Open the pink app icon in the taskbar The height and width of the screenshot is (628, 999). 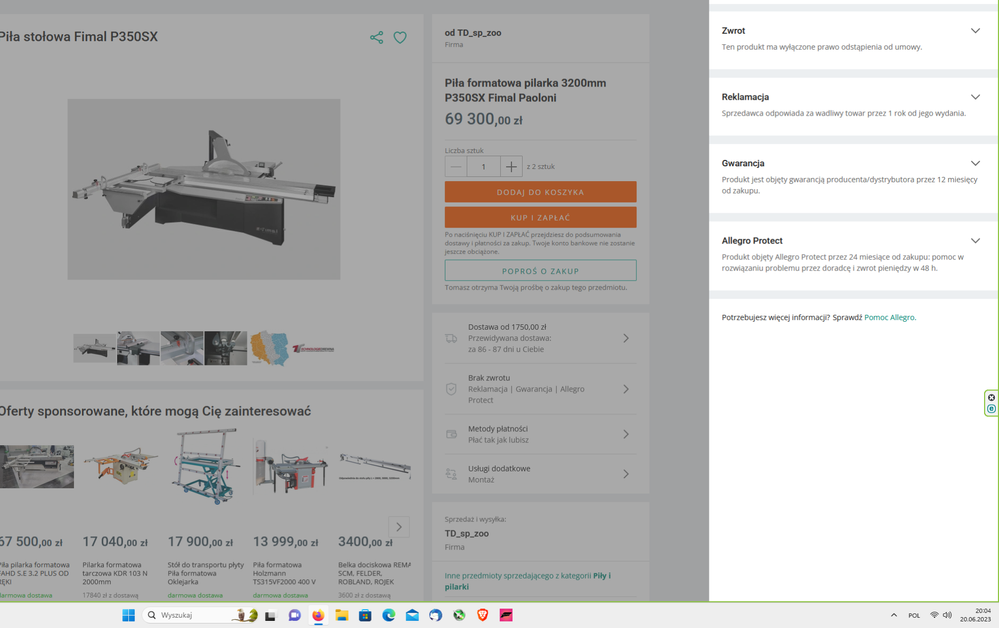click(507, 615)
